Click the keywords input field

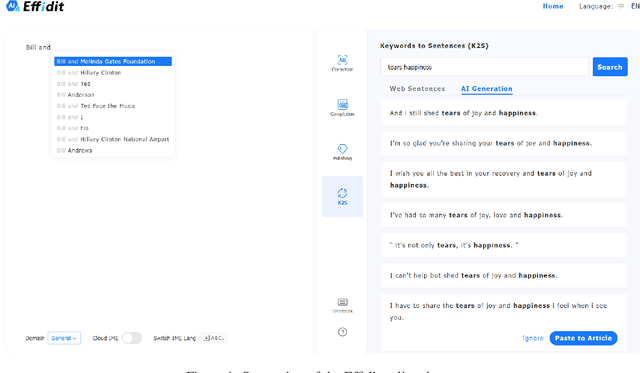coord(484,67)
